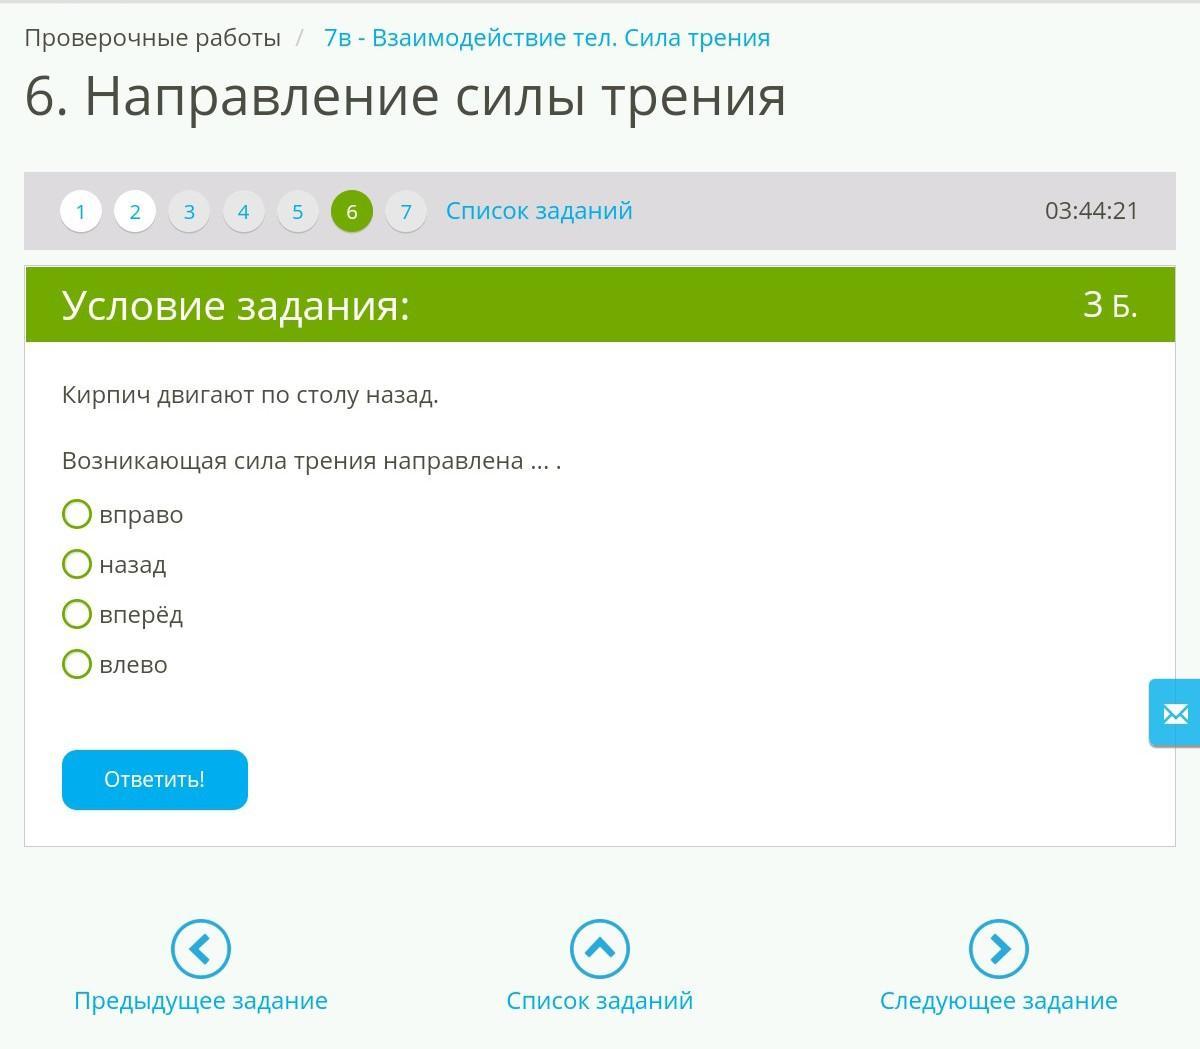Click text 'Возникающая сила трения направлена'
Viewport: 1200px width, 1049px height.
293,461
